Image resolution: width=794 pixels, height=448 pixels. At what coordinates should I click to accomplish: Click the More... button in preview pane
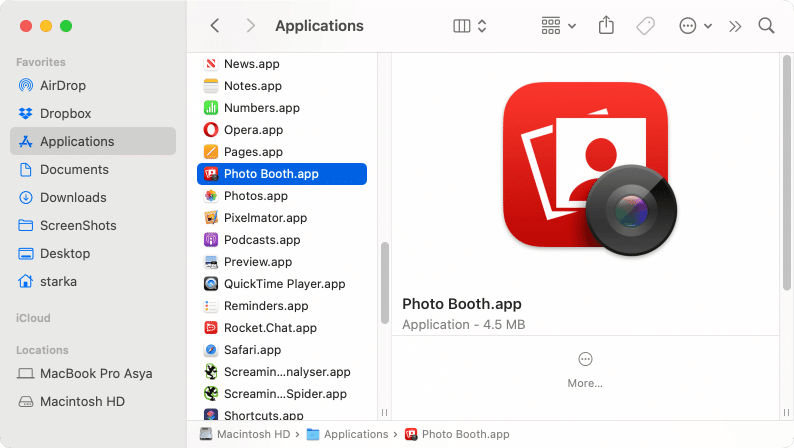[x=585, y=370]
